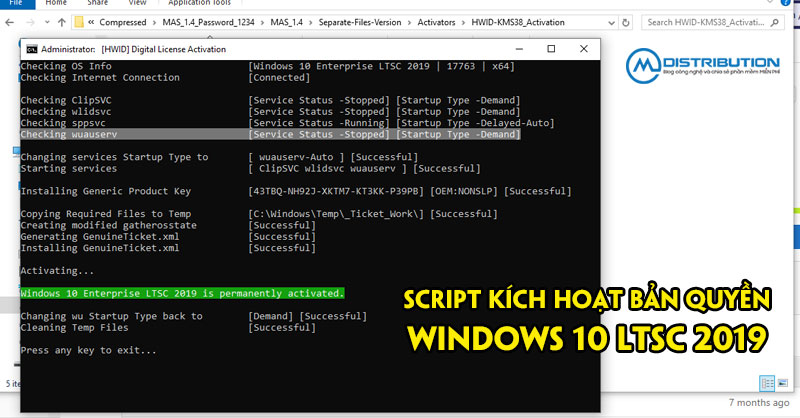The height and width of the screenshot is (418, 800).
Task: Select Separate-Files-Version breadcrumb
Action: coord(360,22)
